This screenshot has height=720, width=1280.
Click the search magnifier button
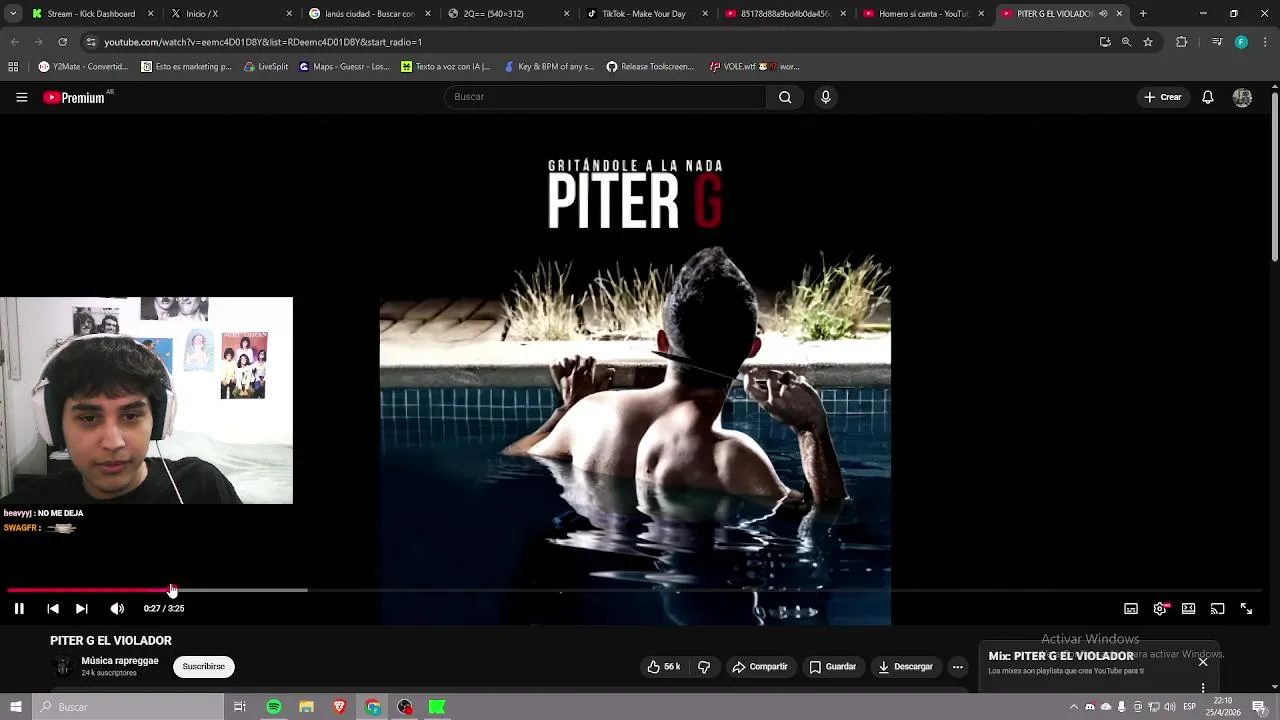click(x=785, y=97)
